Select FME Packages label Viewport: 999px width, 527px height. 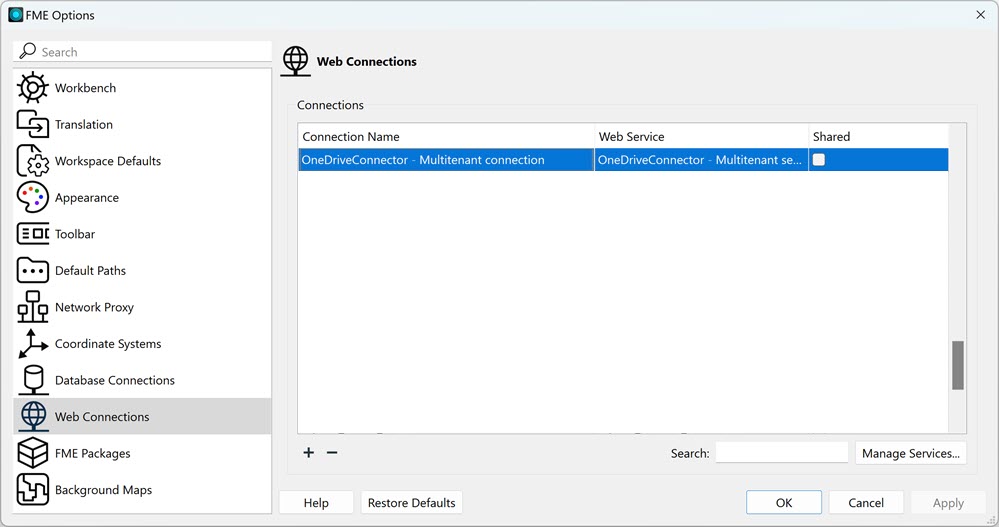(x=92, y=453)
